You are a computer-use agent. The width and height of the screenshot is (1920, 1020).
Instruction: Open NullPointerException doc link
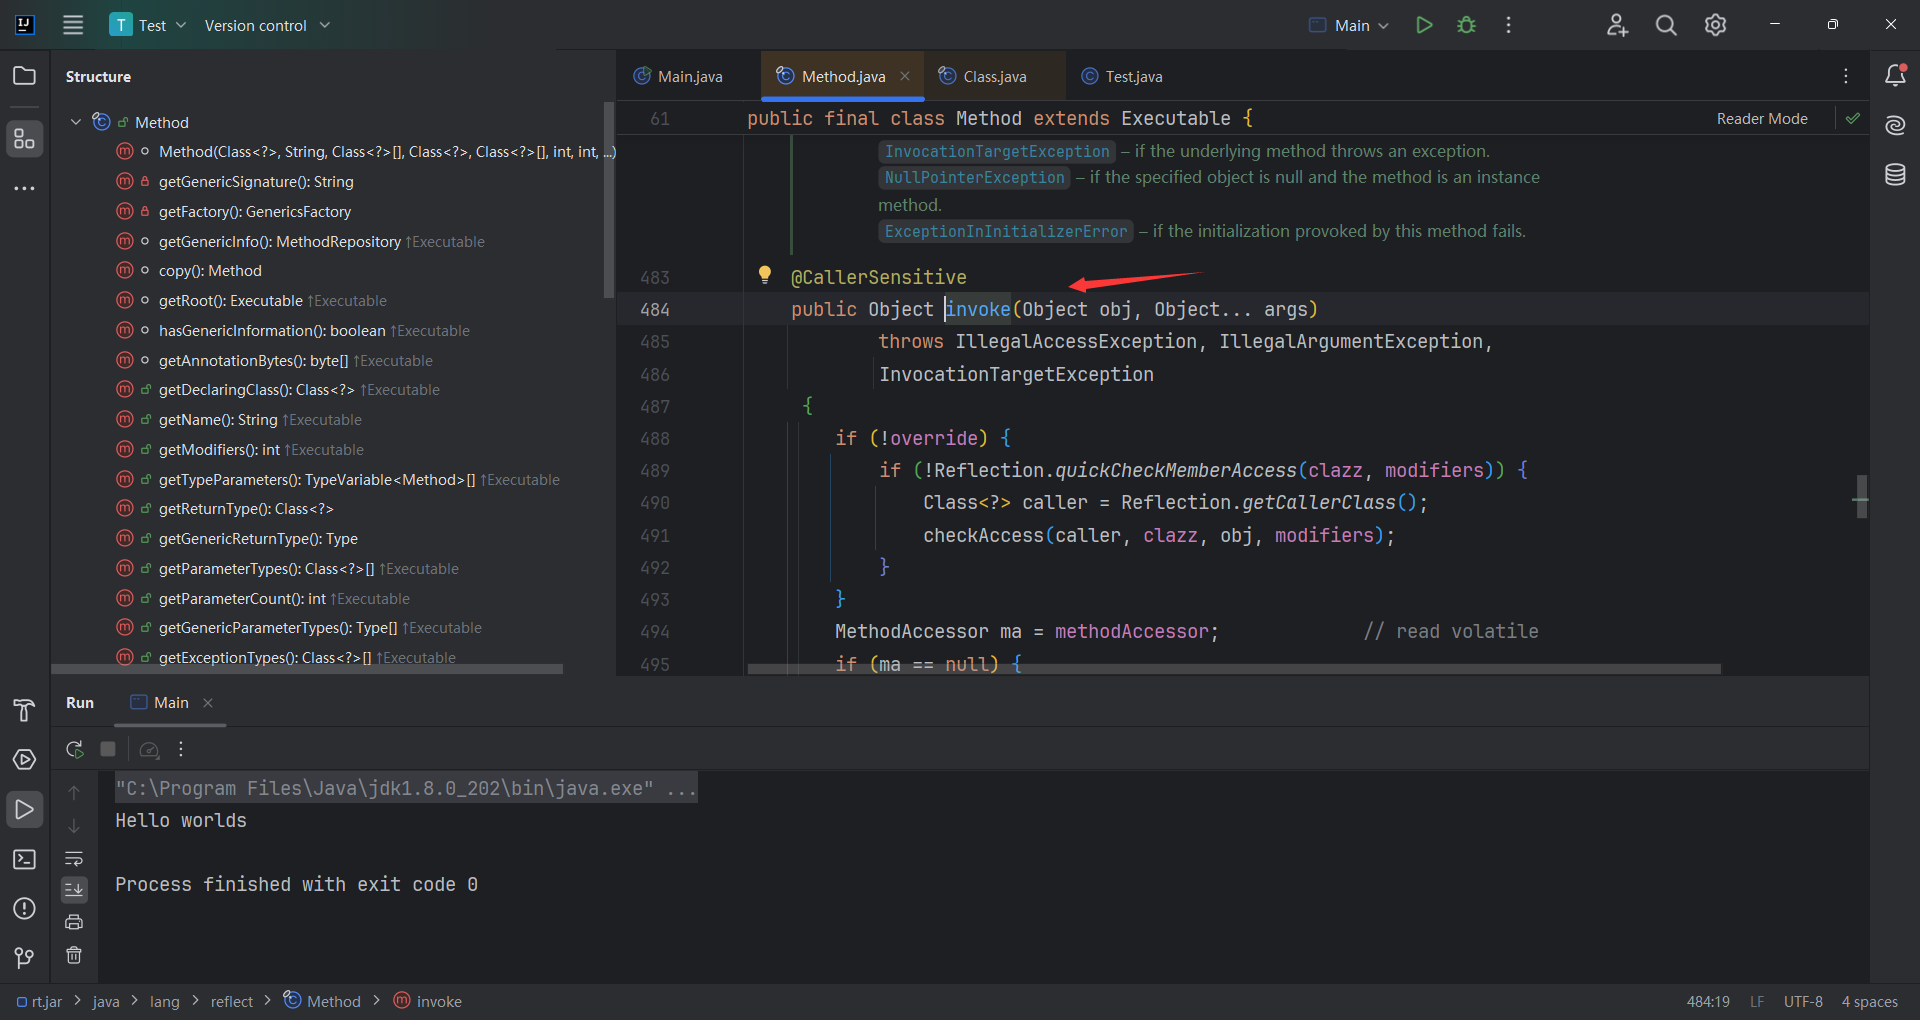tap(974, 177)
